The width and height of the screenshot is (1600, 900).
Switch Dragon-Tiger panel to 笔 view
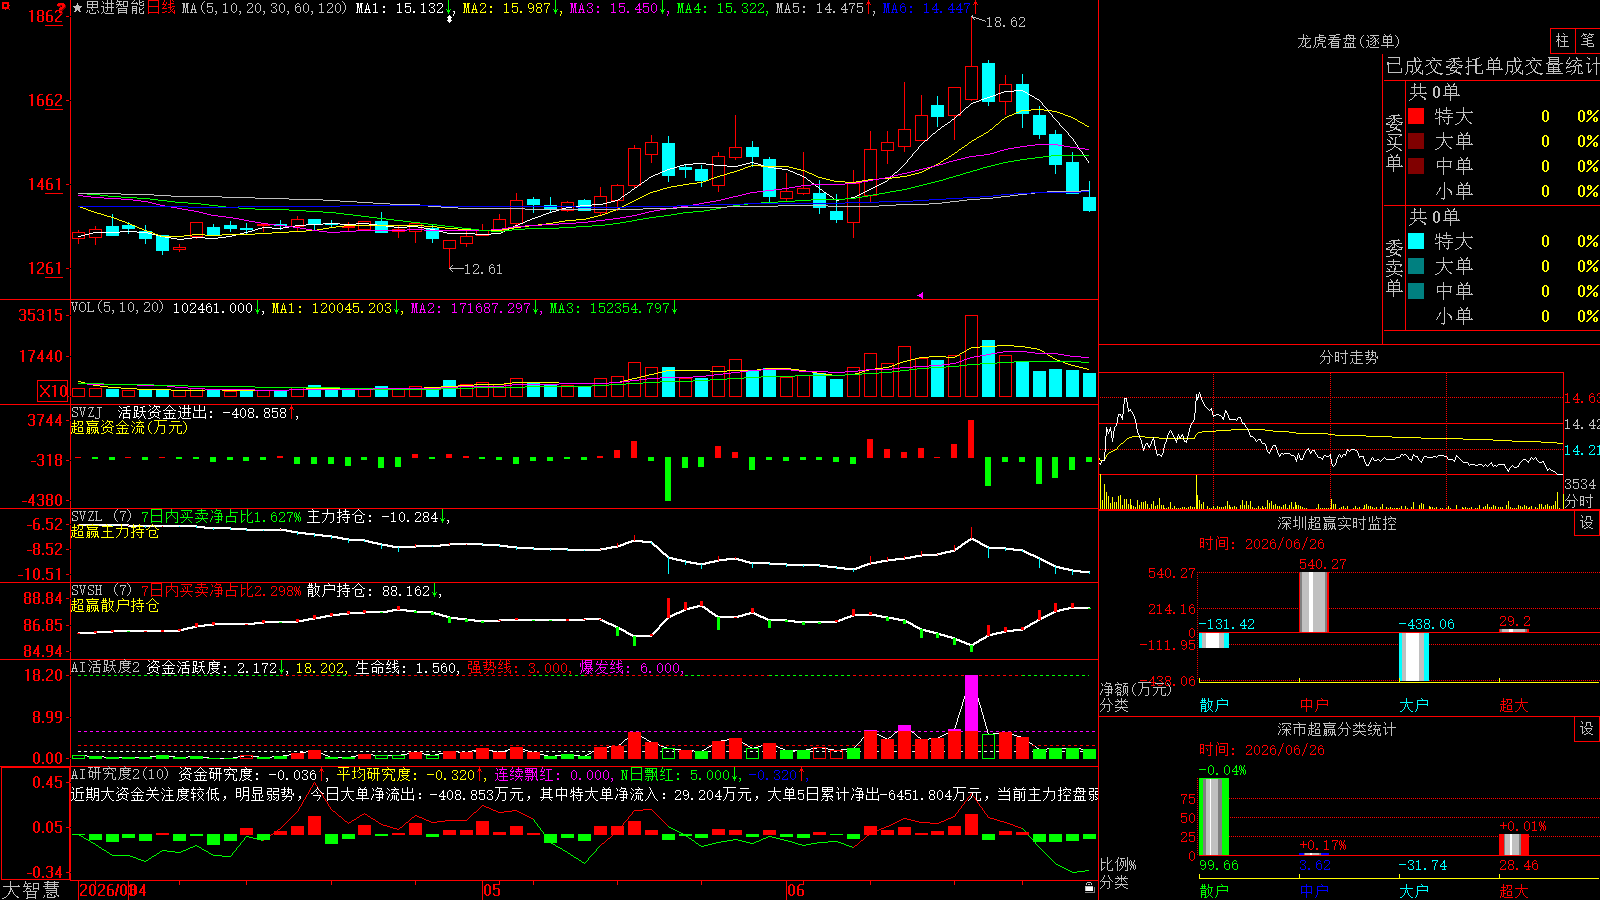pyautogui.click(x=1587, y=40)
